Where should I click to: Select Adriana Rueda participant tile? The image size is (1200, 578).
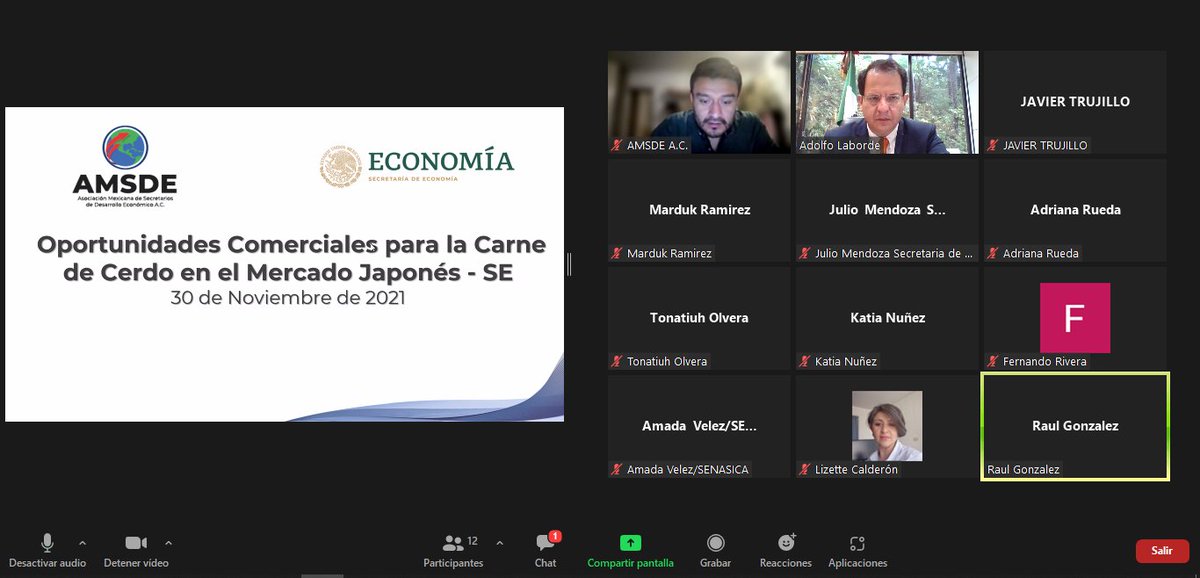coord(1075,210)
